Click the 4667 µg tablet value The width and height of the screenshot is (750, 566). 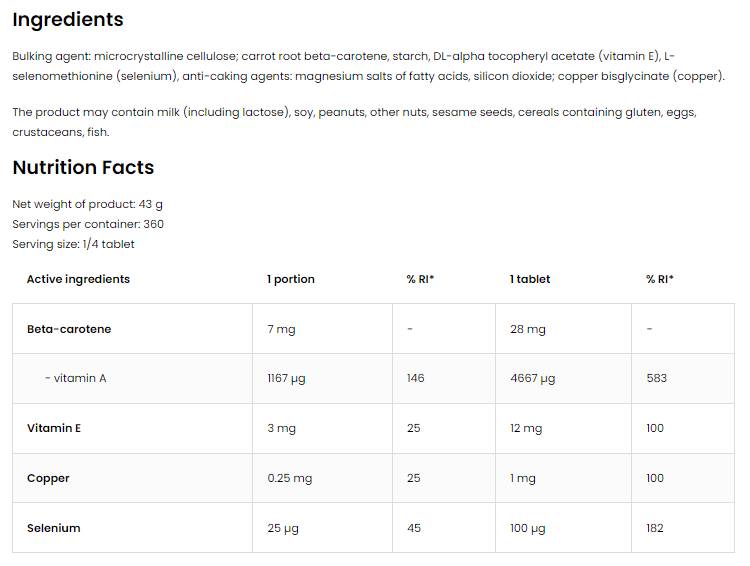[533, 378]
